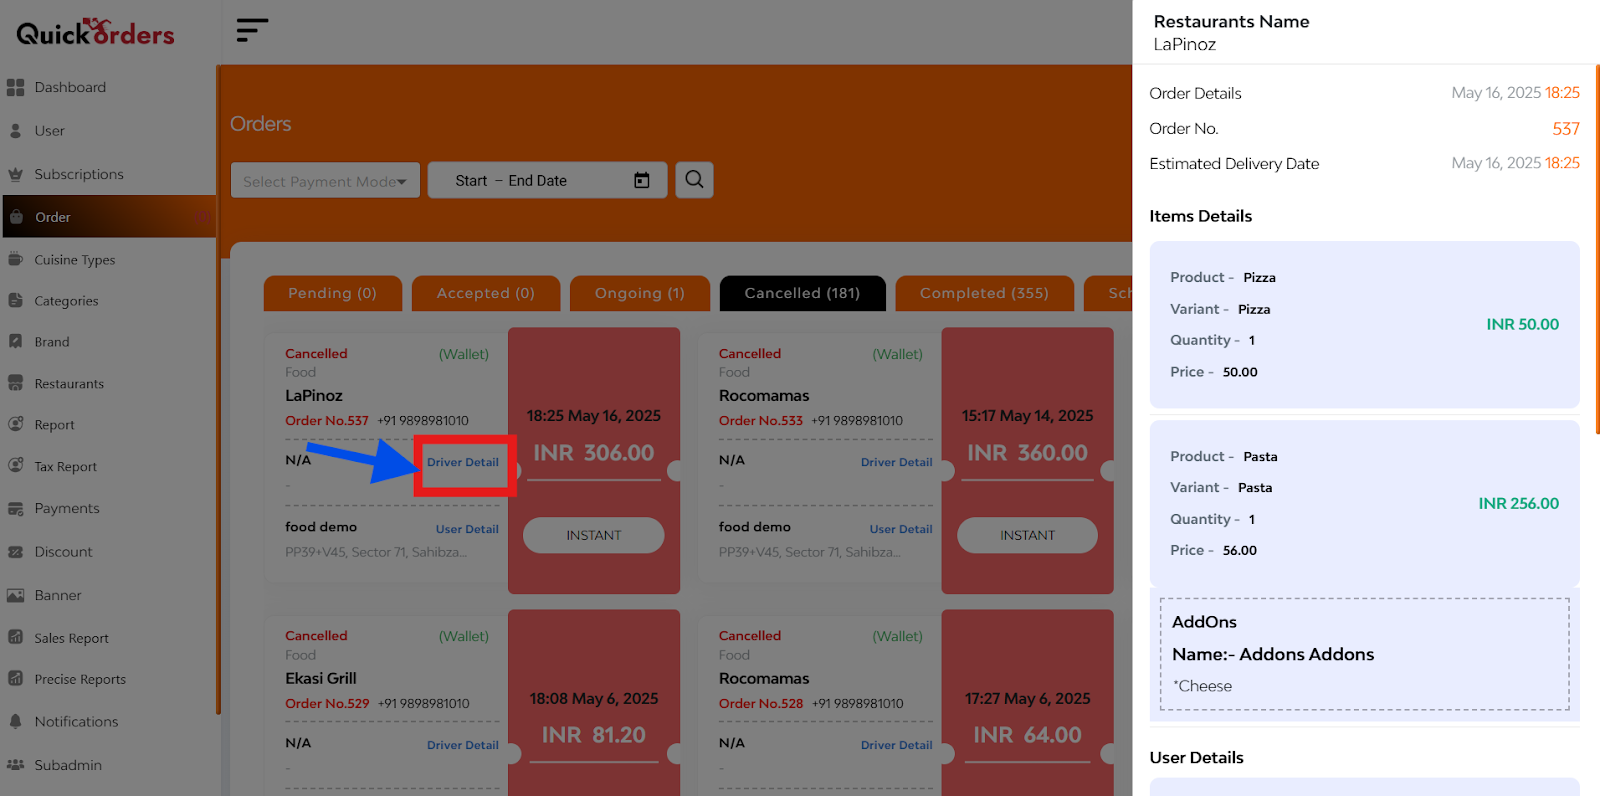Click order number 537 in details panel
The width and height of the screenshot is (1600, 796).
point(1566,129)
